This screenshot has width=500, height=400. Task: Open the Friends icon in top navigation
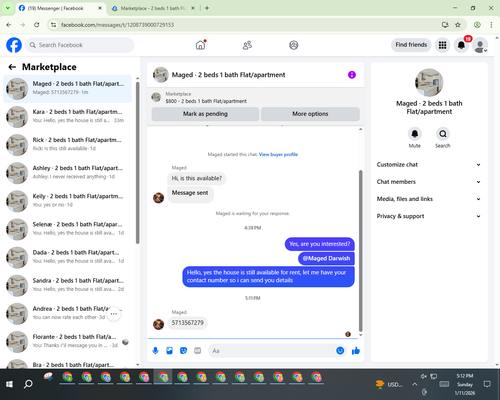[247, 45]
